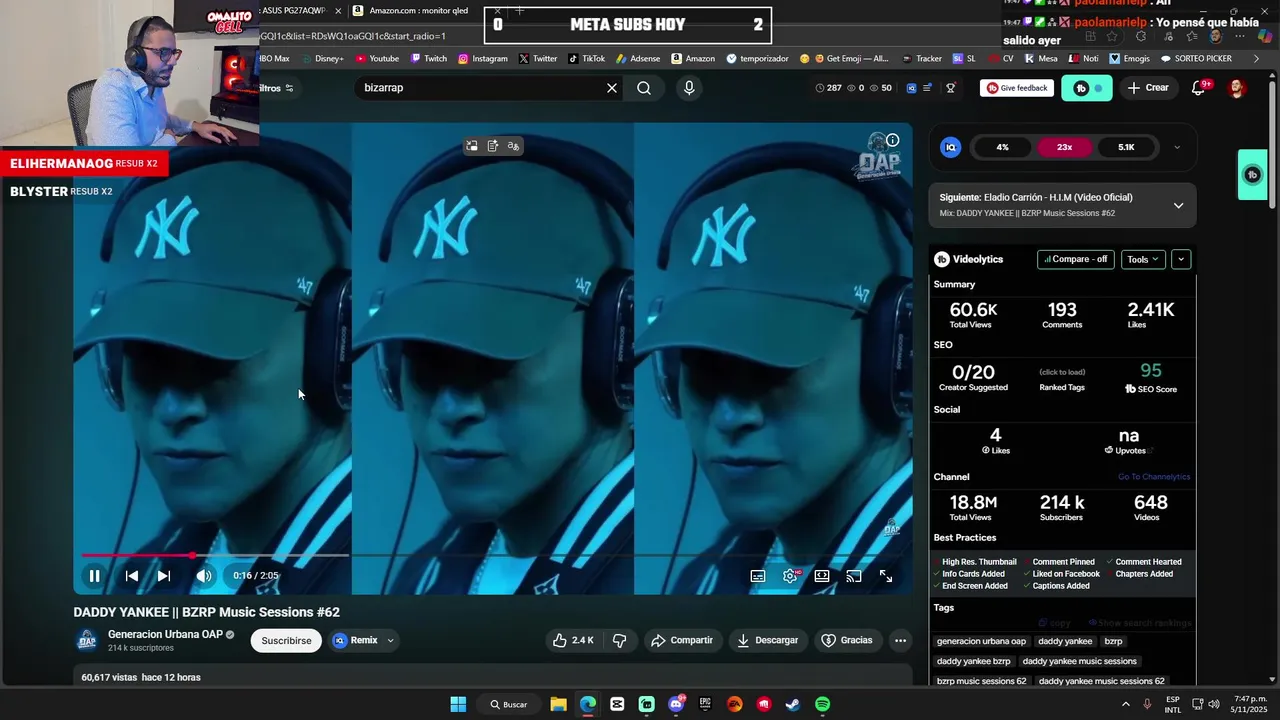The height and width of the screenshot is (720, 1280).
Task: Open the Twitch bookmark
Action: coord(429,59)
